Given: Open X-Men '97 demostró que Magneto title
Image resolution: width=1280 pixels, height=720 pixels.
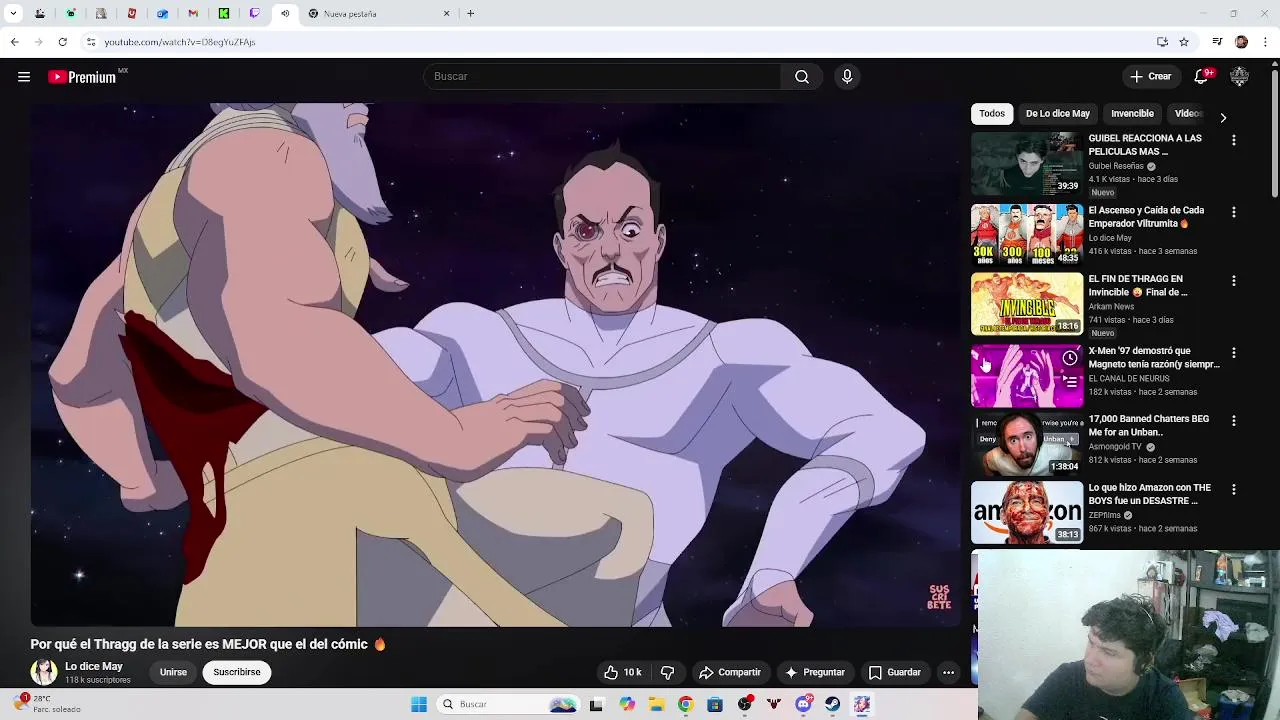Looking at the screenshot, I should pyautogui.click(x=1154, y=358).
